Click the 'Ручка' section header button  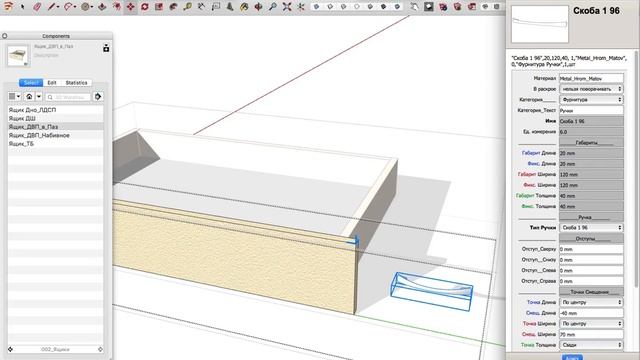[x=591, y=217]
